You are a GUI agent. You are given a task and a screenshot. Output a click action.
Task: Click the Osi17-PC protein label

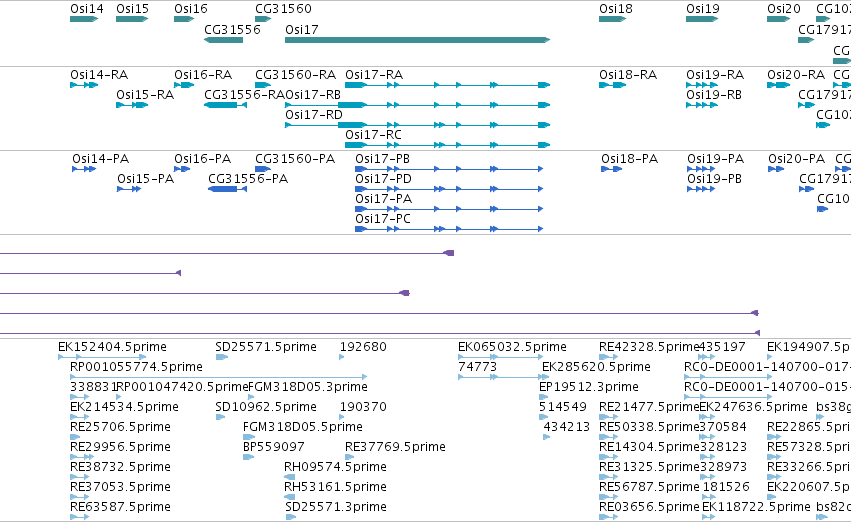(x=383, y=218)
